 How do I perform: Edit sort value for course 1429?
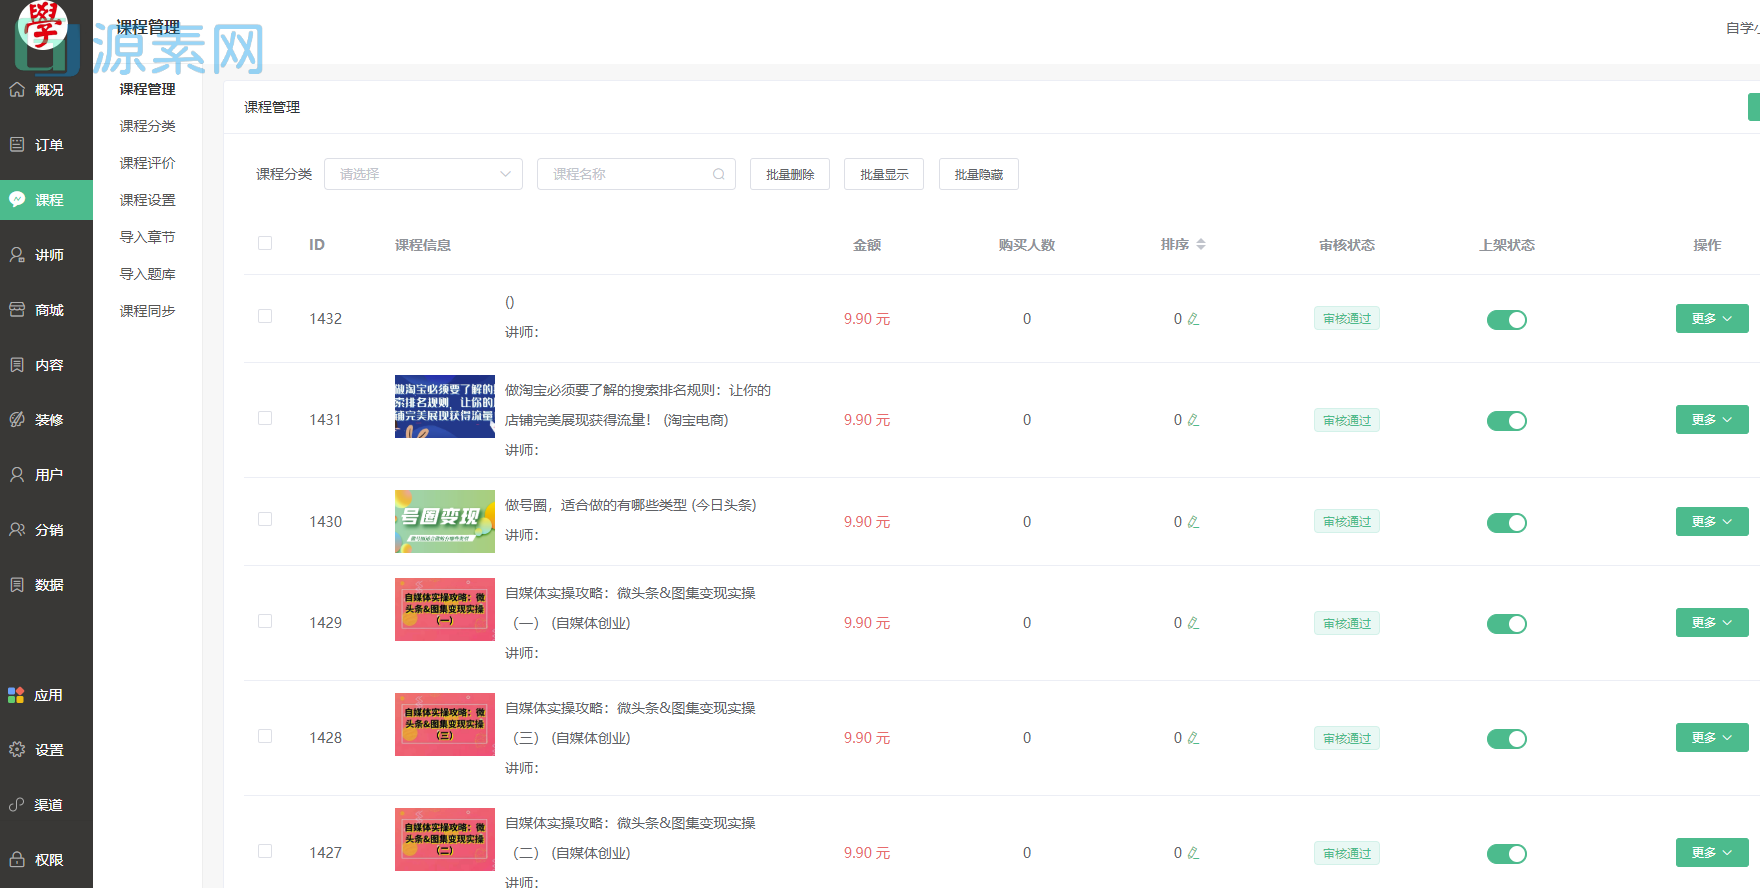[1193, 623]
